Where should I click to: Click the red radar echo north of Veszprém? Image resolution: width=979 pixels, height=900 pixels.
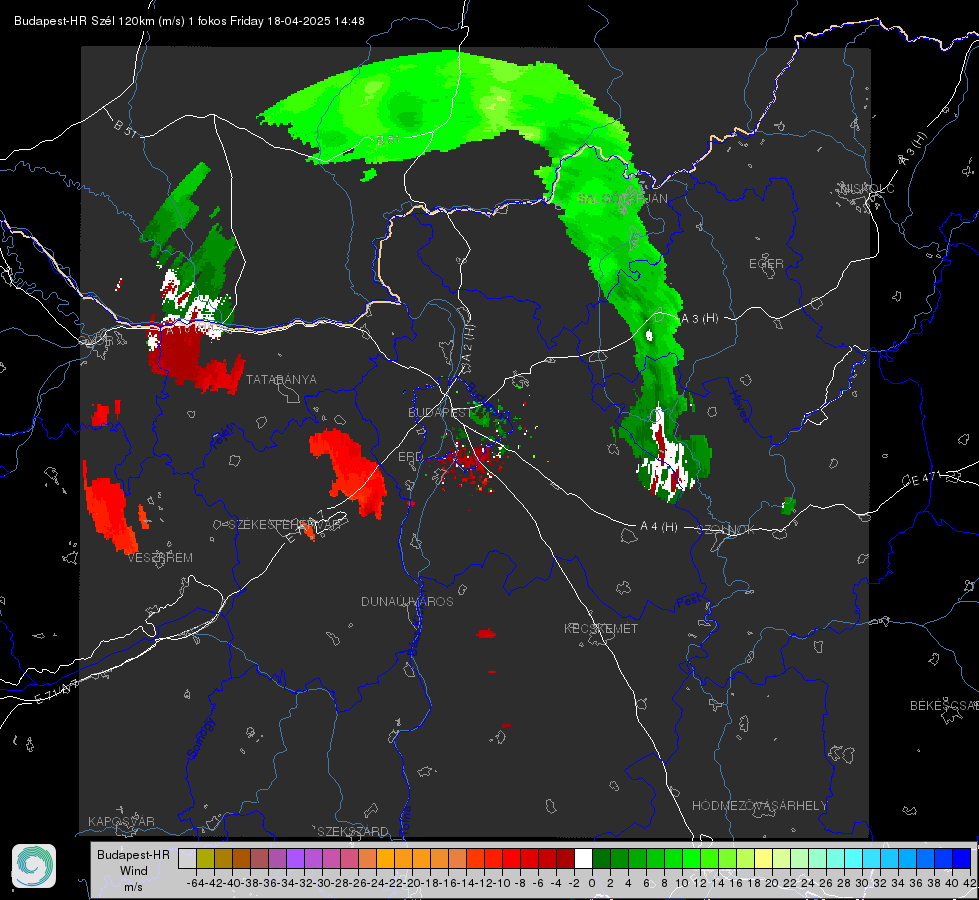point(110,513)
